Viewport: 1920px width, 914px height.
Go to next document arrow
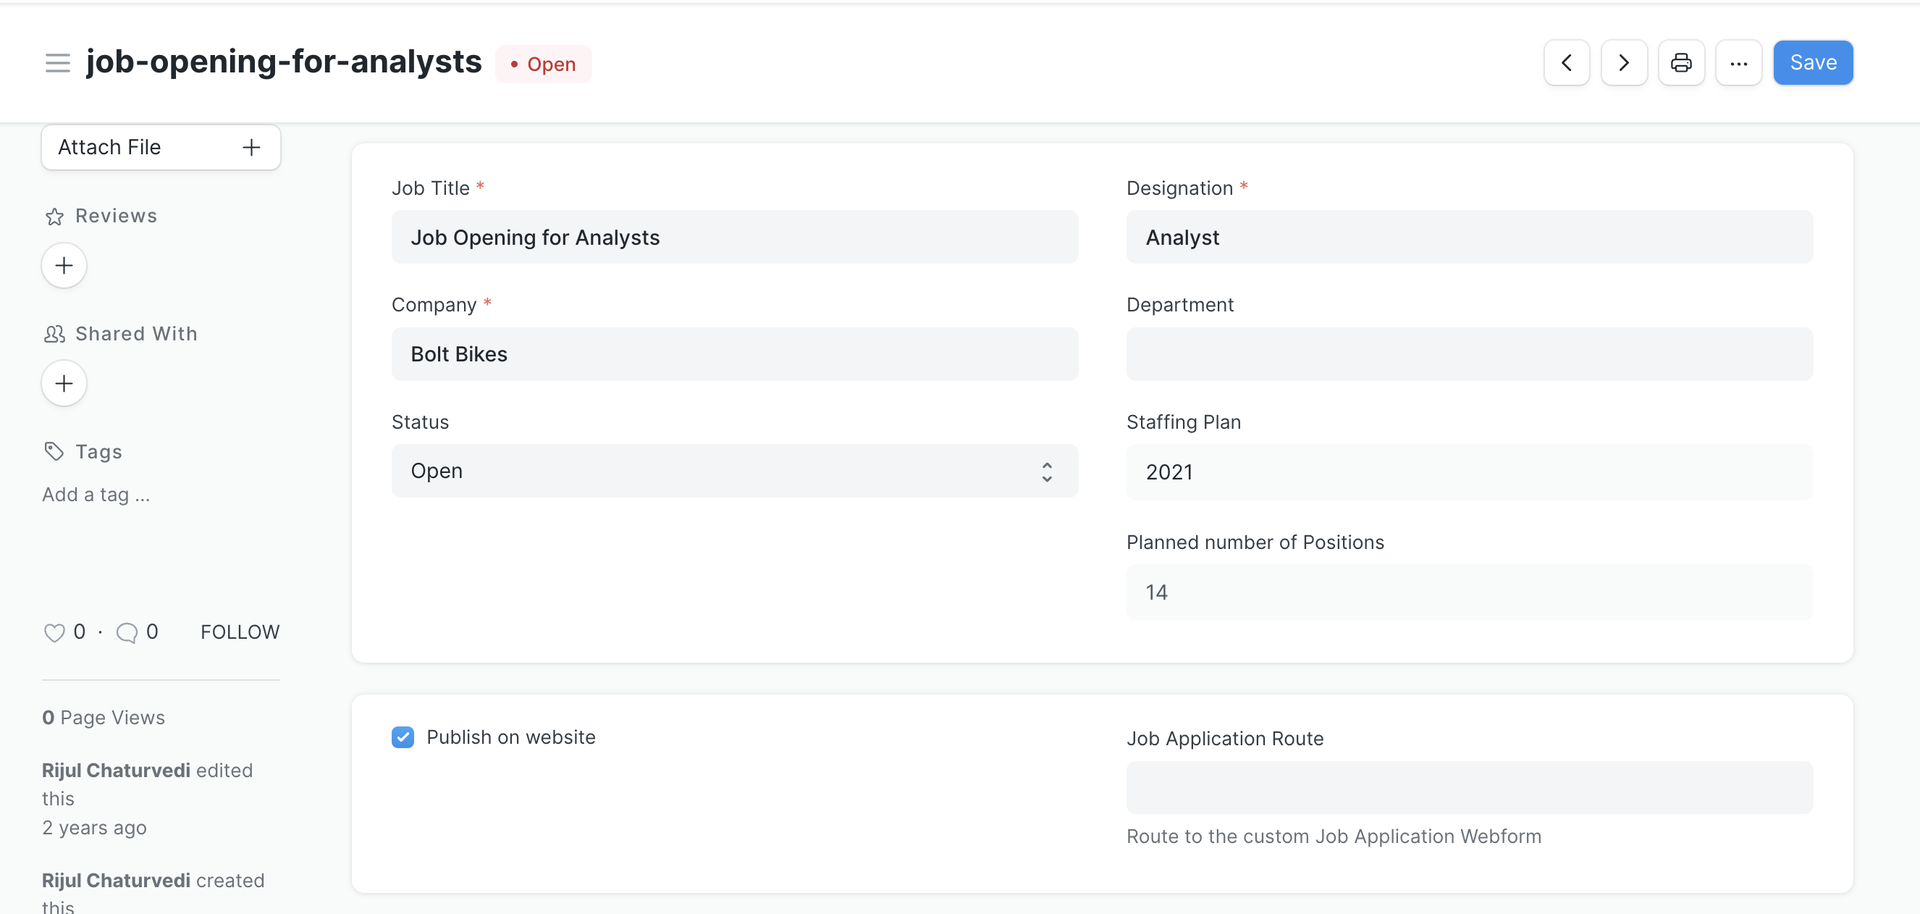1623,63
